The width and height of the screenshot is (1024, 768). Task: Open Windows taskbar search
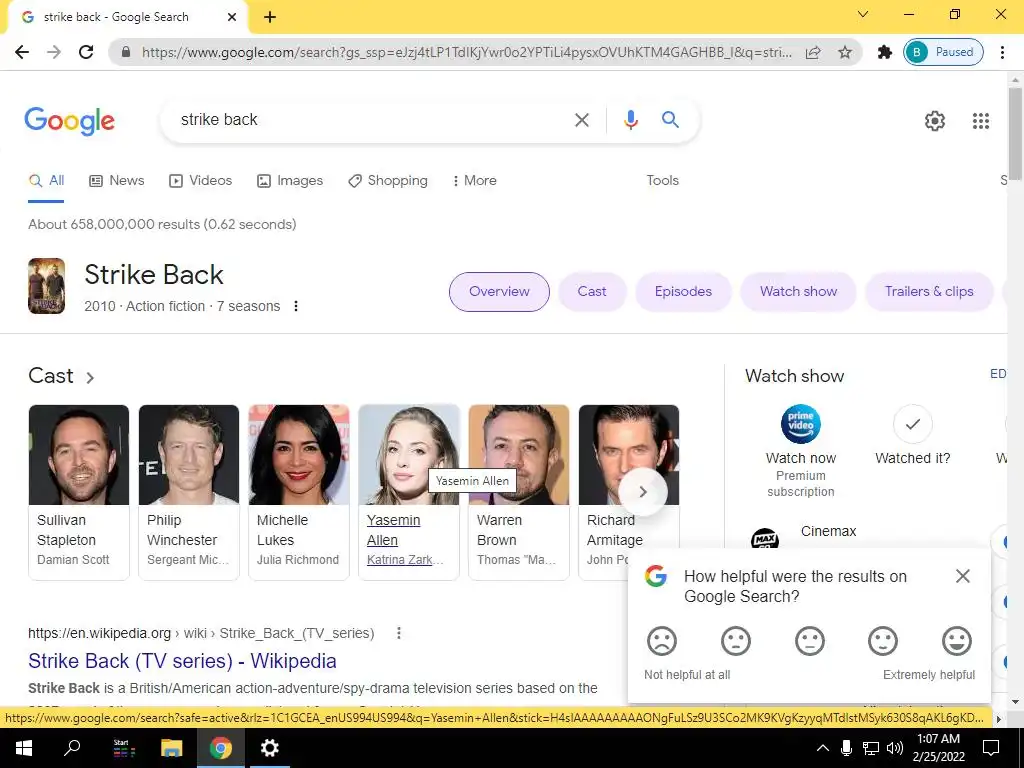coord(72,748)
